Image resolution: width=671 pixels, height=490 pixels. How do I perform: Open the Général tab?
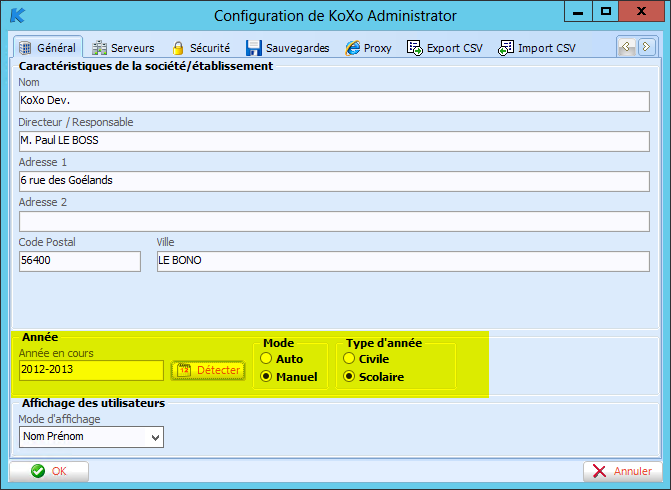click(x=48, y=47)
